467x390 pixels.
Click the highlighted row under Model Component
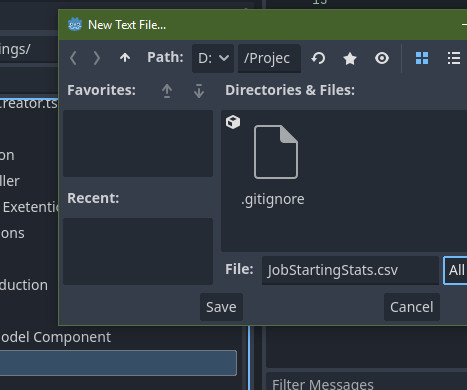click(118, 363)
